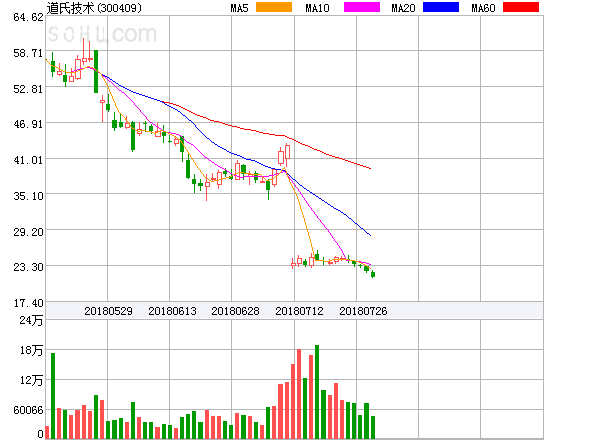Click the 12万 volume axis label
The image size is (600, 440).
pyautogui.click(x=31, y=380)
